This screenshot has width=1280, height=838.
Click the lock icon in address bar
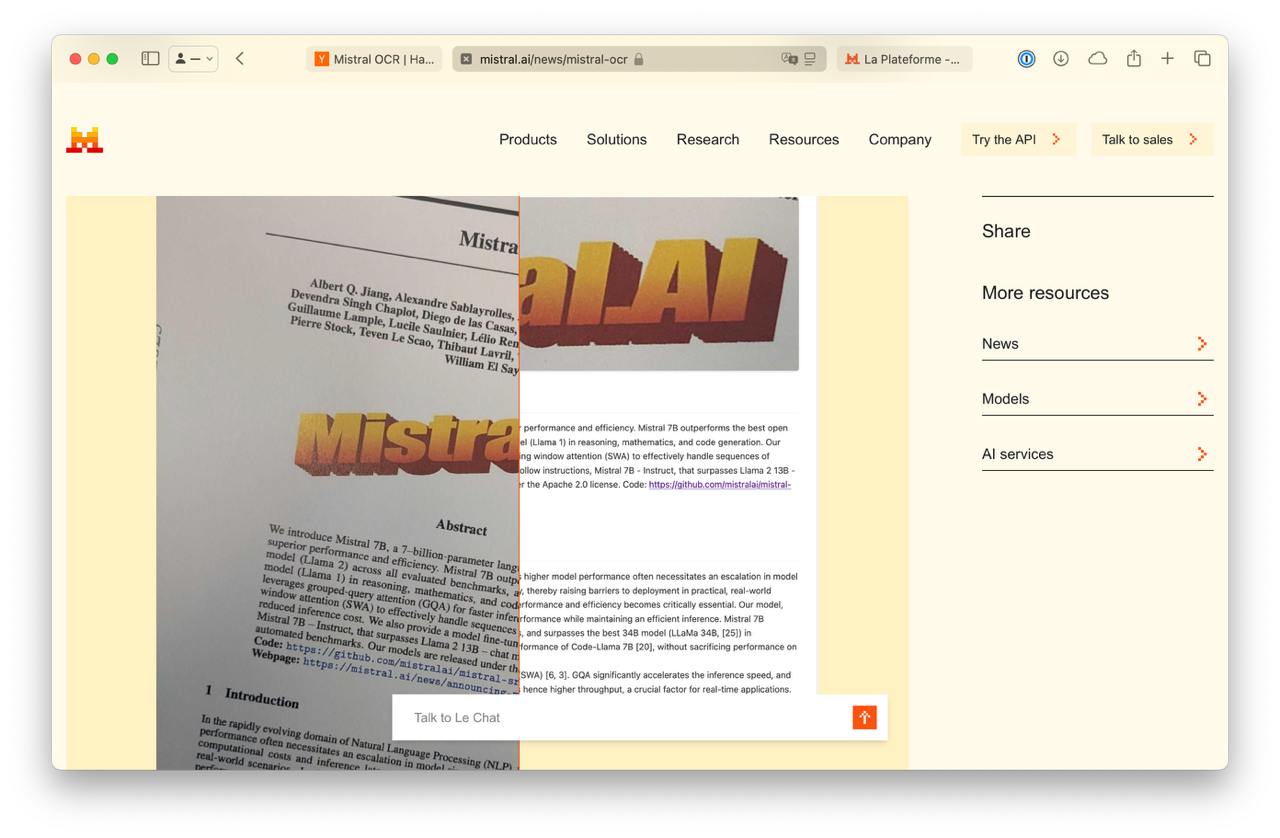639,59
